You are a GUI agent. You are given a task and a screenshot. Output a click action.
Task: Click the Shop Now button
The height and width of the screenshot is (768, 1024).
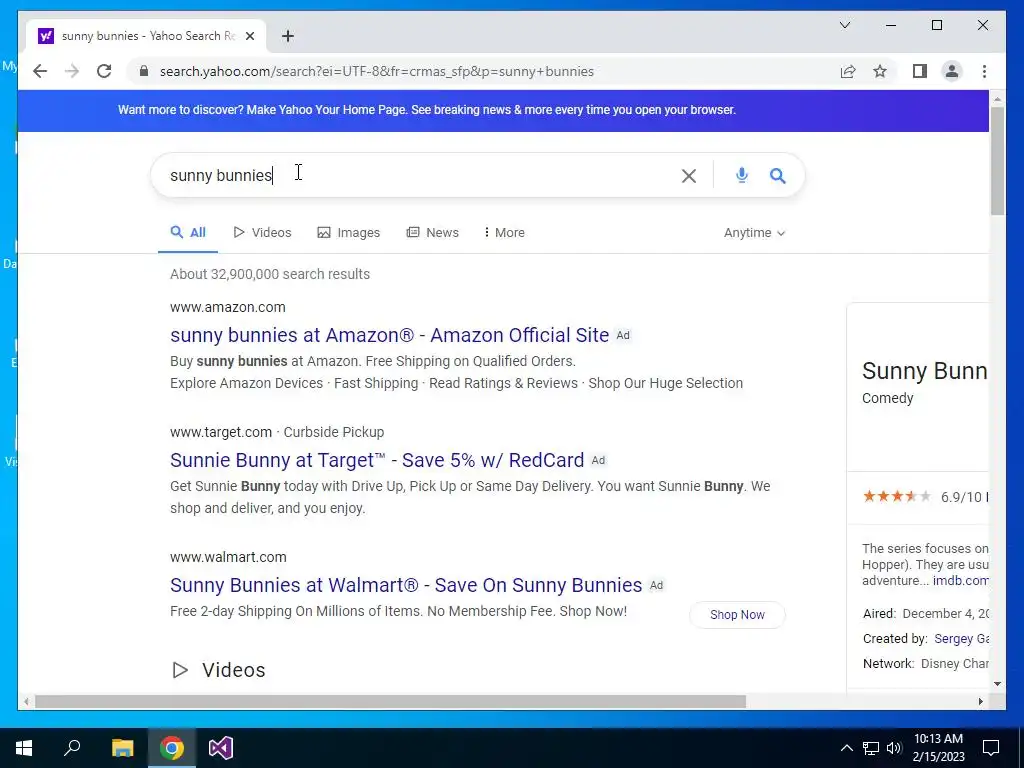[737, 615]
